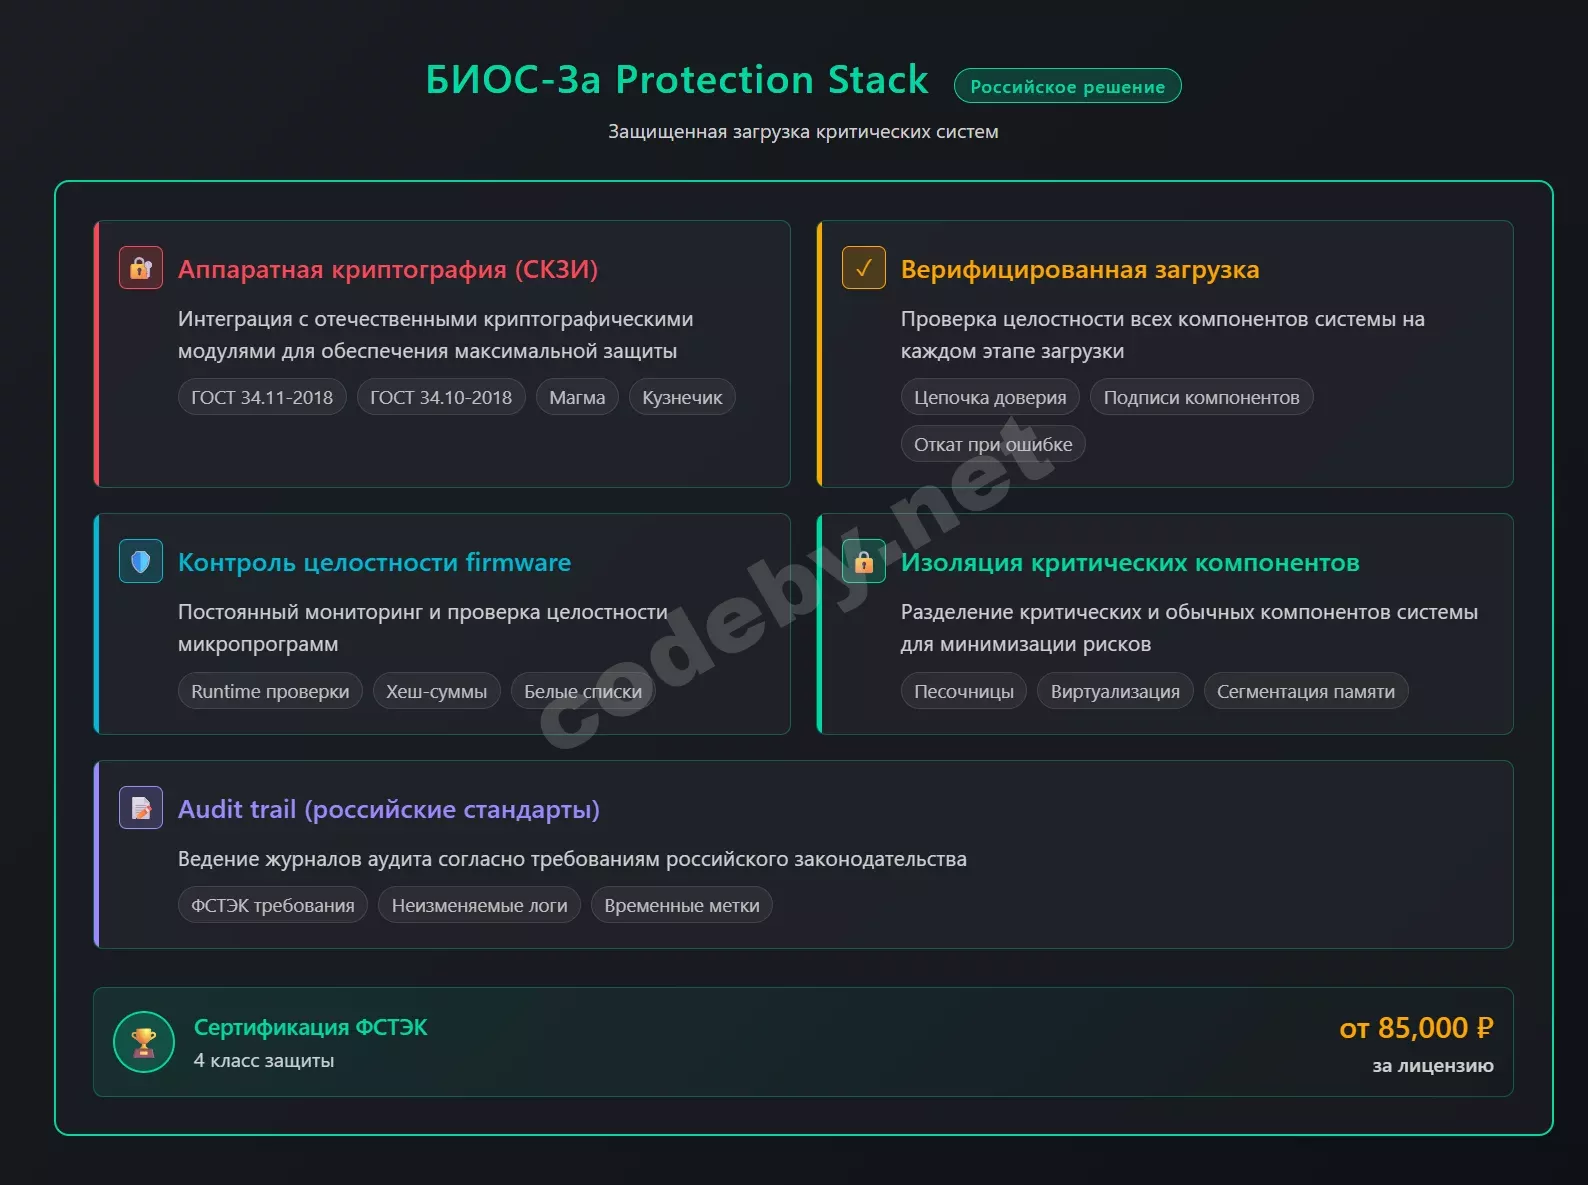Click the red padlock icon for Аппаратная криптография
The height and width of the screenshot is (1185, 1588).
tap(140, 267)
